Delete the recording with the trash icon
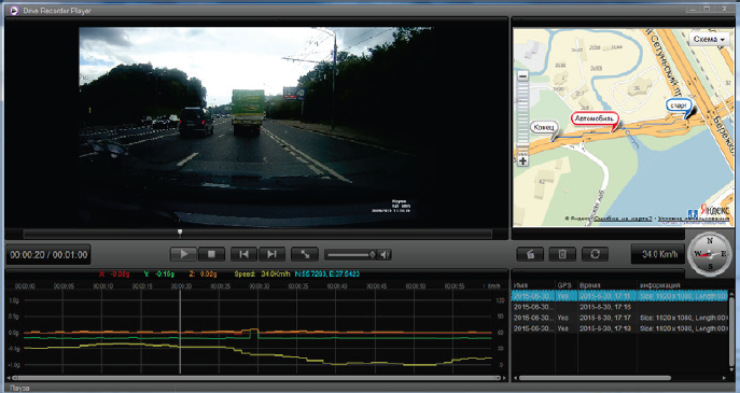Screen dimensions: 740x393 (562, 254)
